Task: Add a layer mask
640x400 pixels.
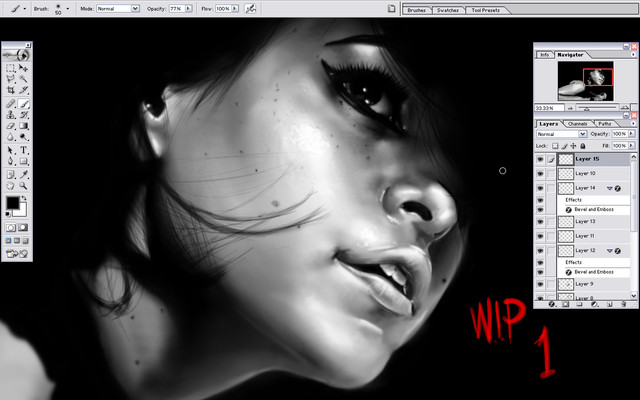Action: [x=565, y=304]
